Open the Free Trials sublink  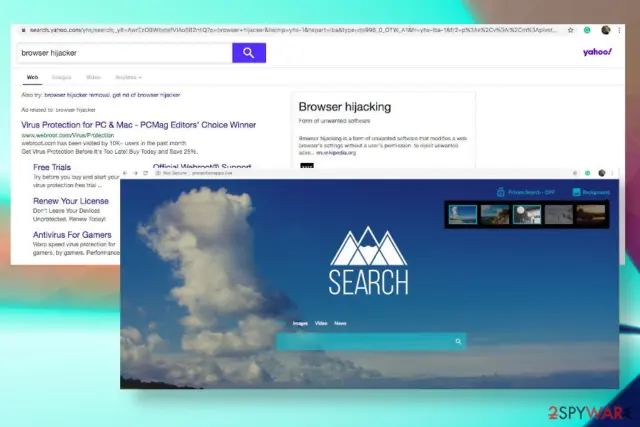pos(52,167)
